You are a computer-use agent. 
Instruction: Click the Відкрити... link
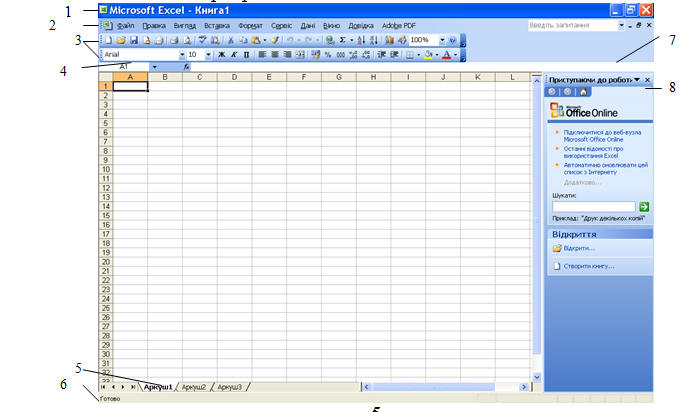[579, 248]
